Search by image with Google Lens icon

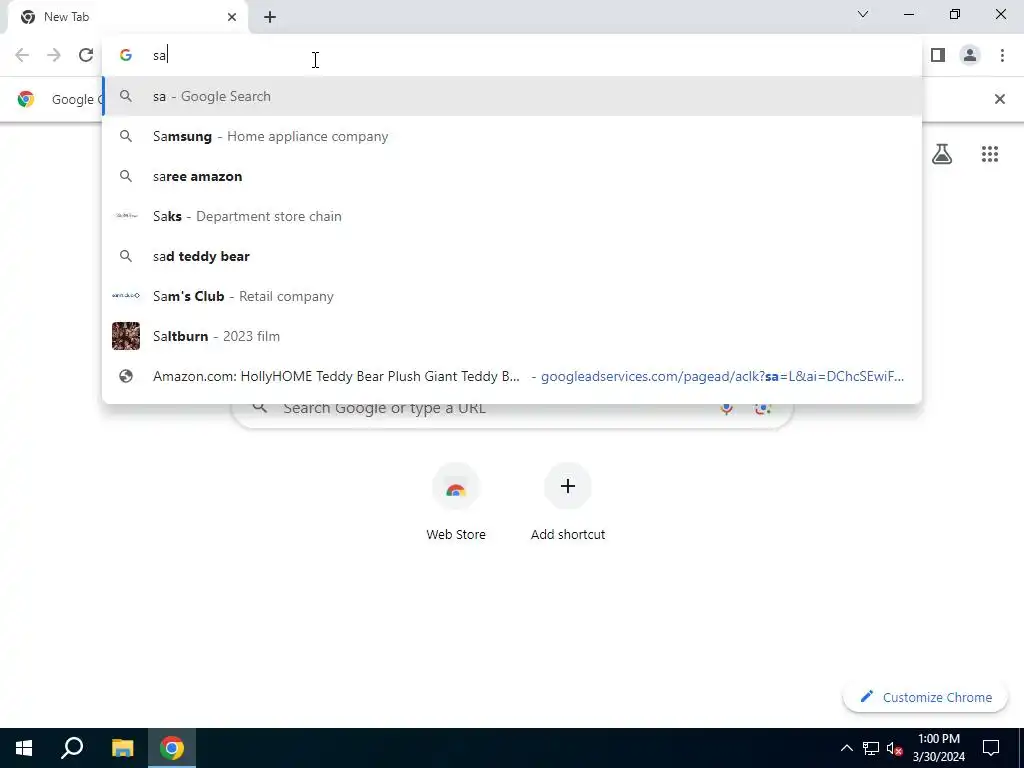[x=763, y=409]
